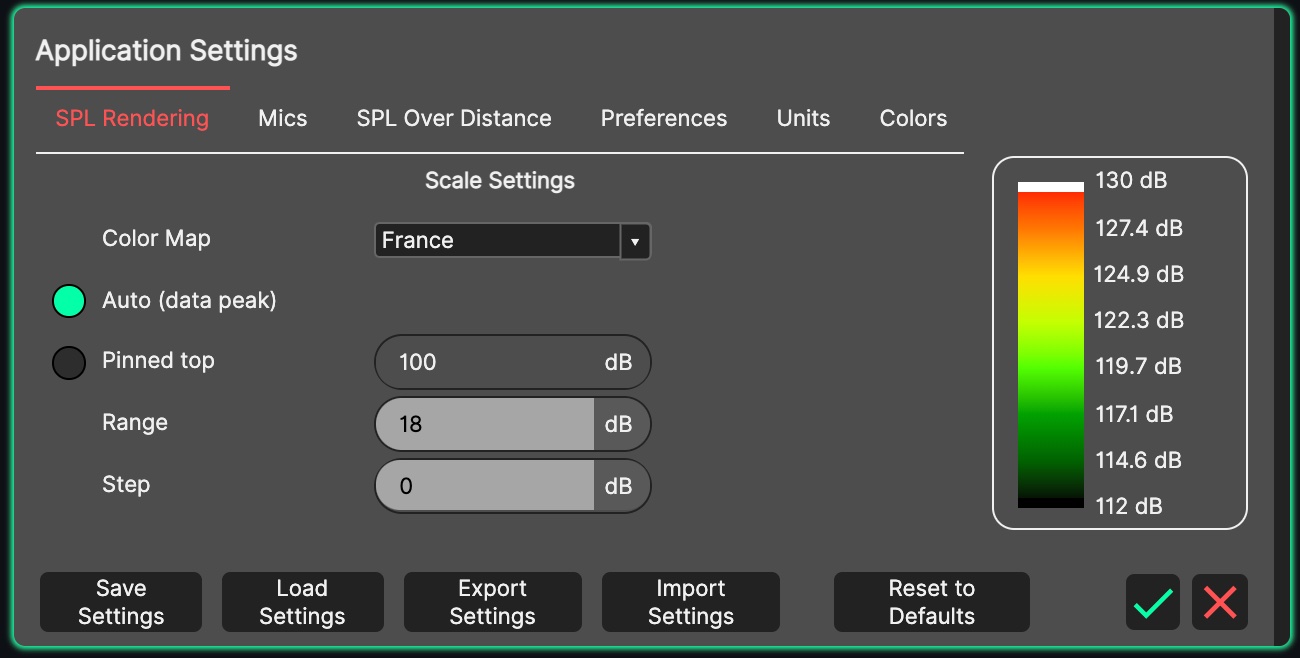Open the Colors tab
The image size is (1300, 658).
click(913, 118)
